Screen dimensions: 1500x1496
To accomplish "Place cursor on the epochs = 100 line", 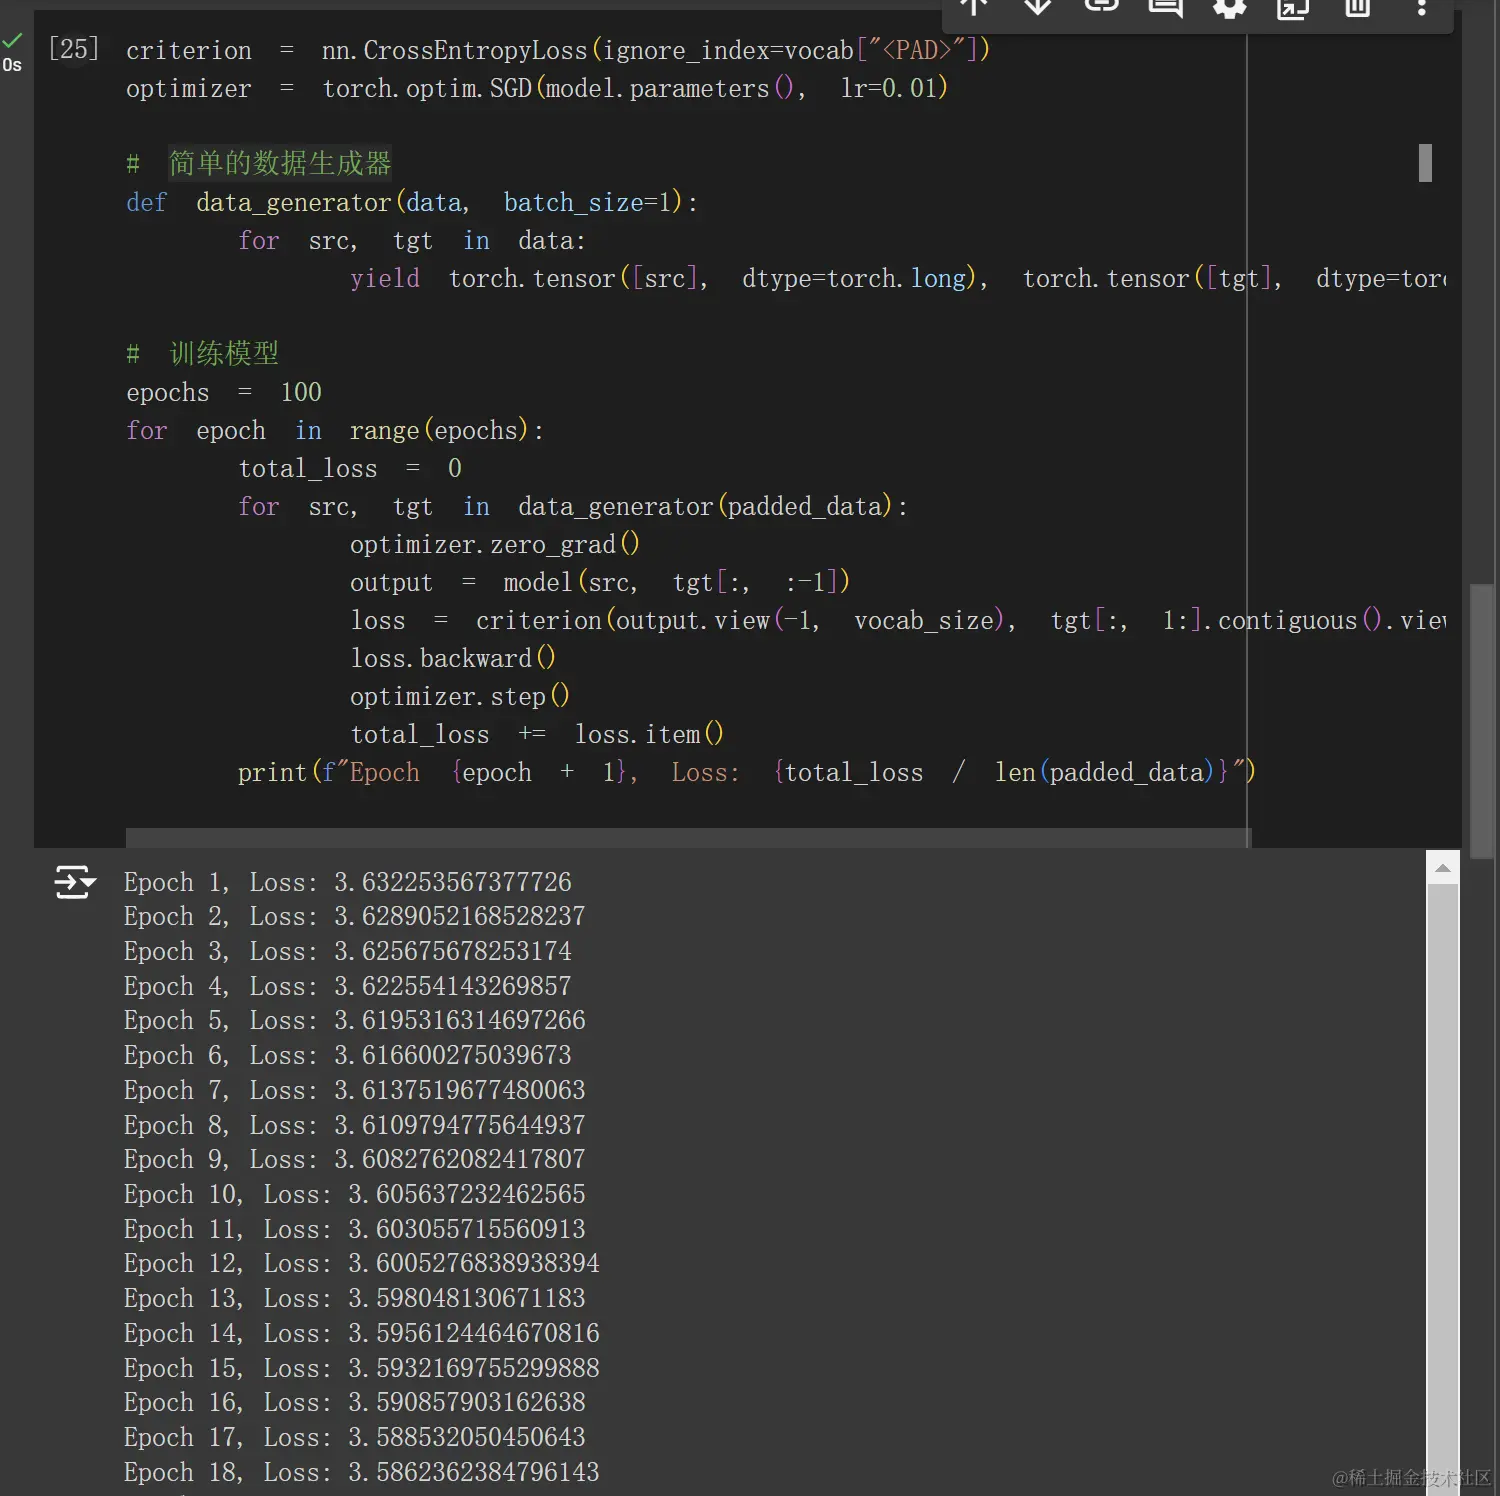I will (222, 392).
